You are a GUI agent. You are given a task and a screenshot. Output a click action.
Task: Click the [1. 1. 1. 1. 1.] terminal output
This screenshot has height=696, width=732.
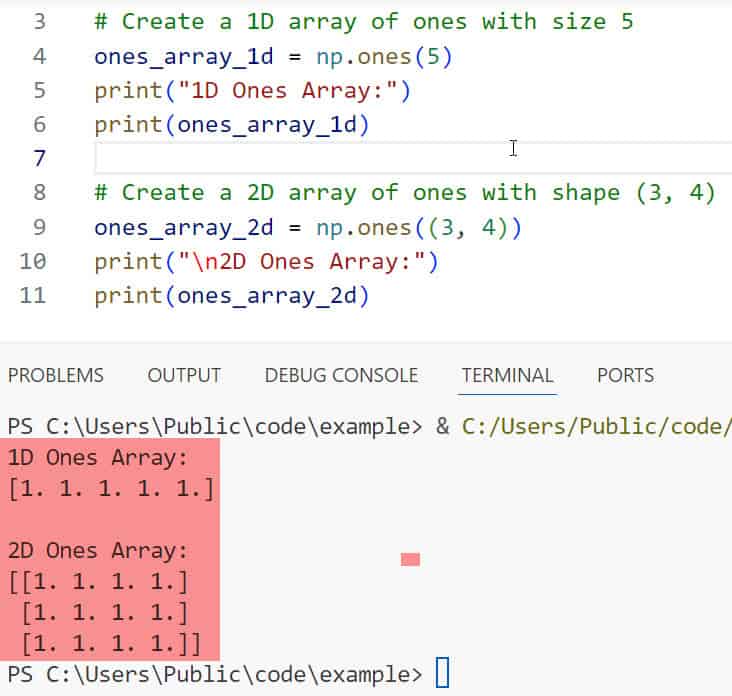(x=110, y=489)
